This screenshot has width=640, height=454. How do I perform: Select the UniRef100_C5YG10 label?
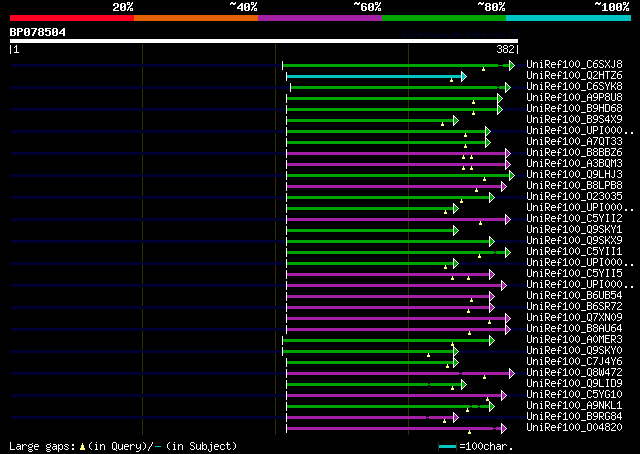pos(574,395)
